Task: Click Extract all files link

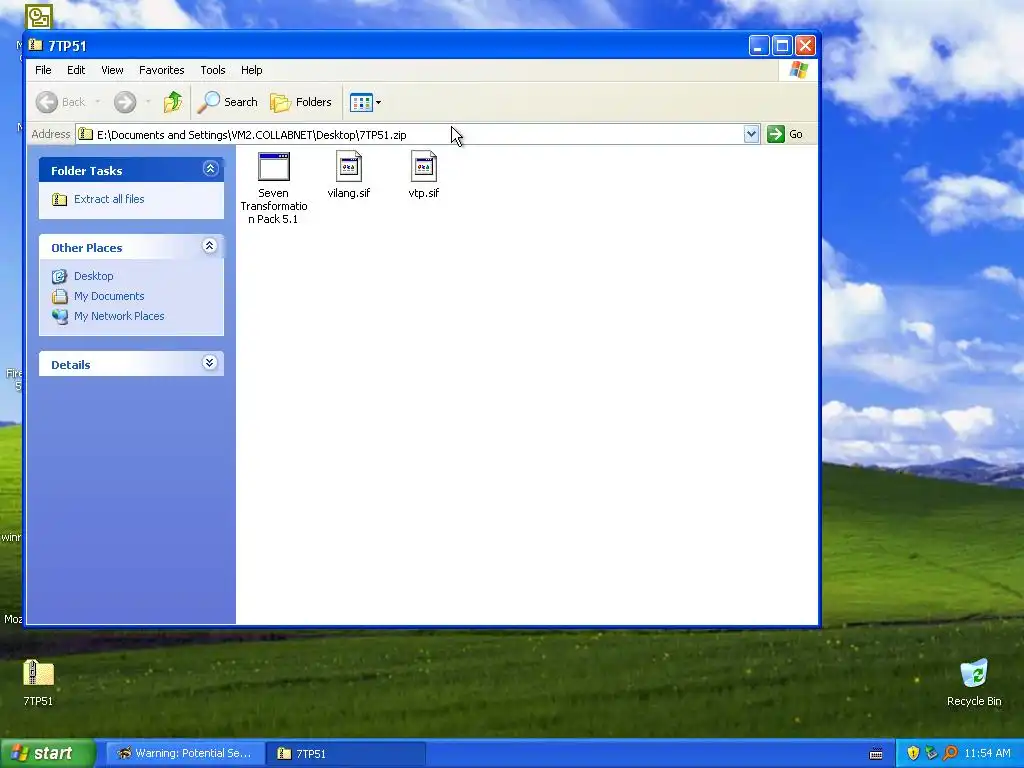Action: [109, 199]
